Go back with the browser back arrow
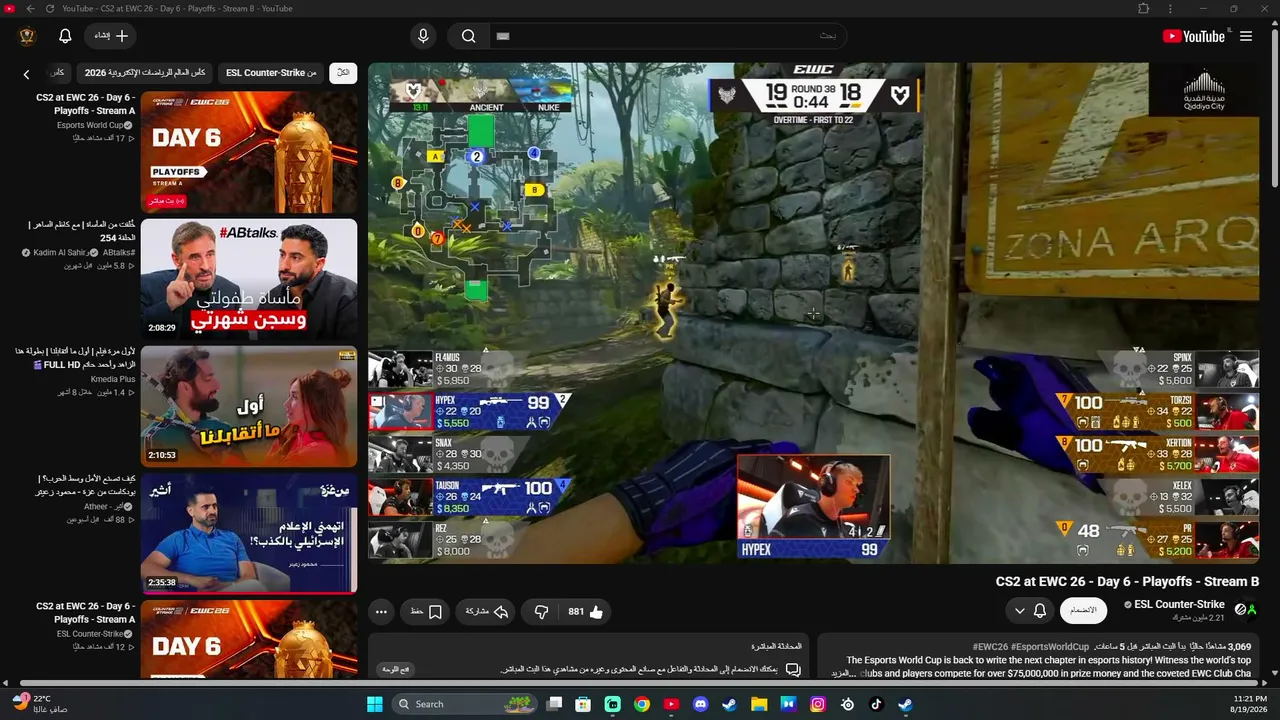1280x720 pixels. tap(30, 9)
